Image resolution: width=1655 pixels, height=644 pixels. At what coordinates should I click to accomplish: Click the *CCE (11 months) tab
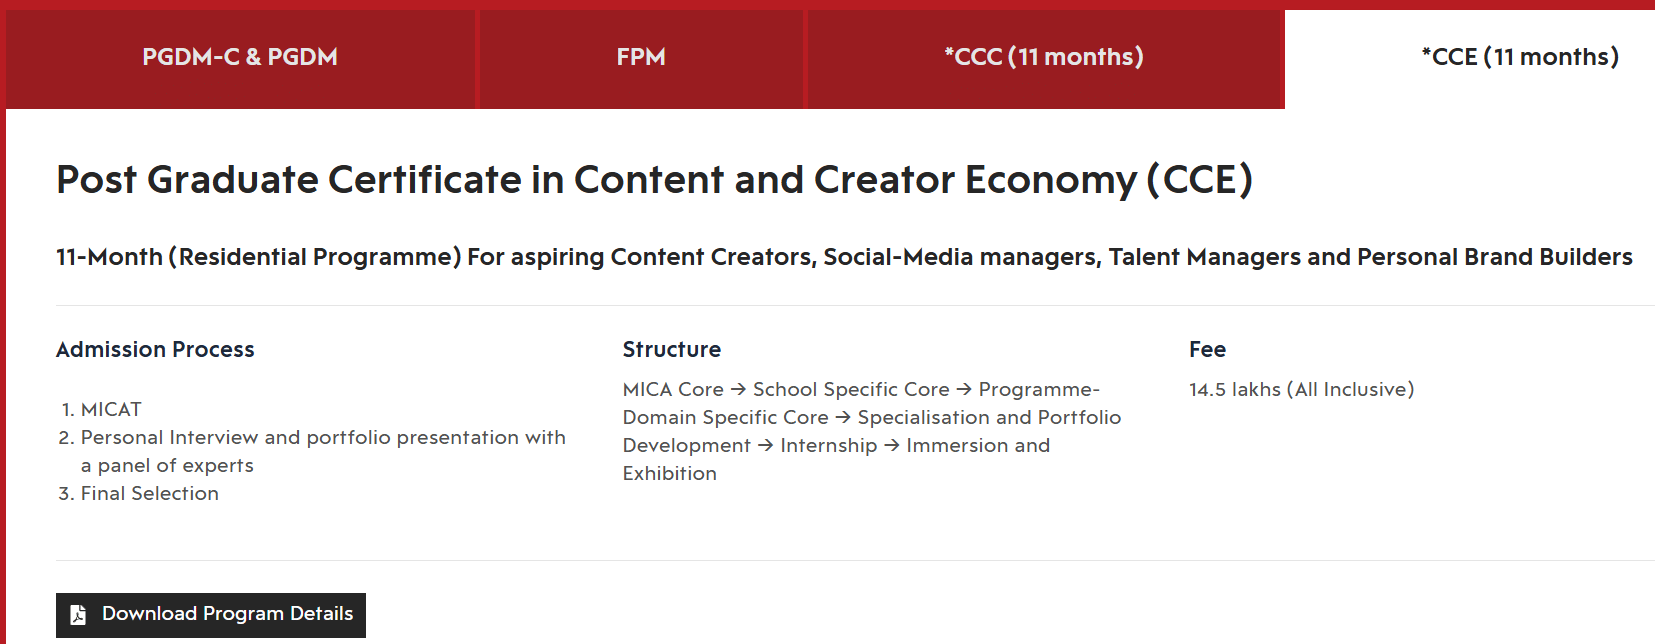pos(1519,58)
